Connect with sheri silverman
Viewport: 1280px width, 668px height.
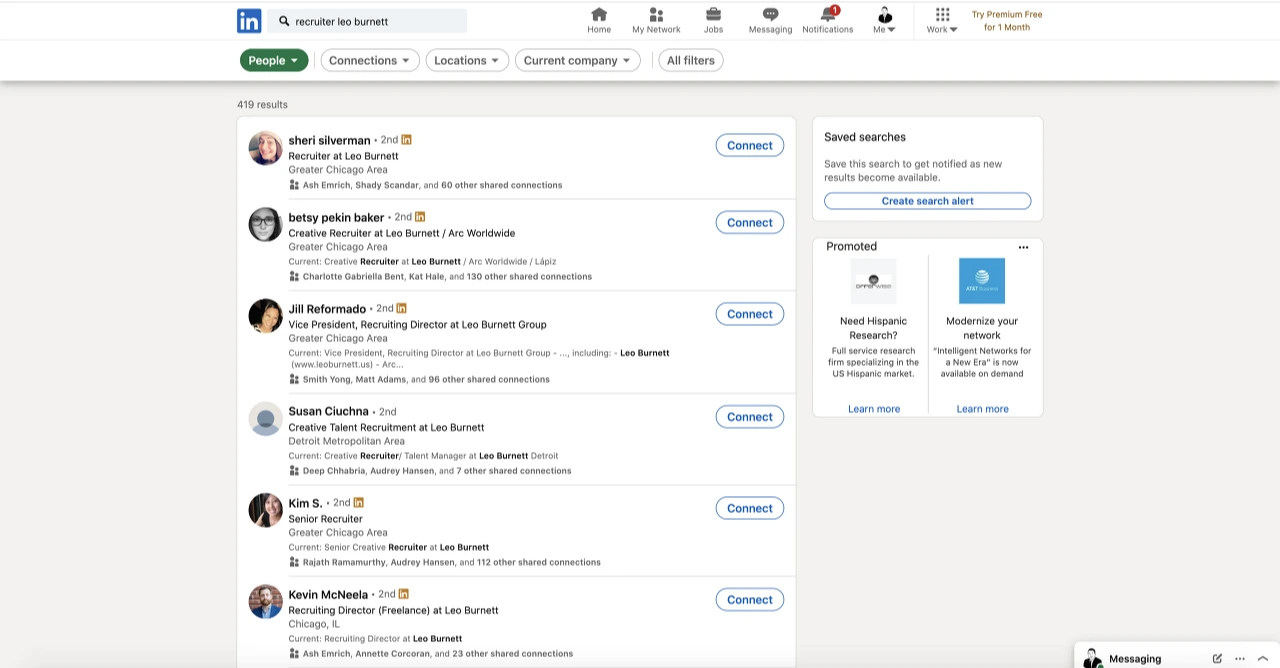pos(750,145)
